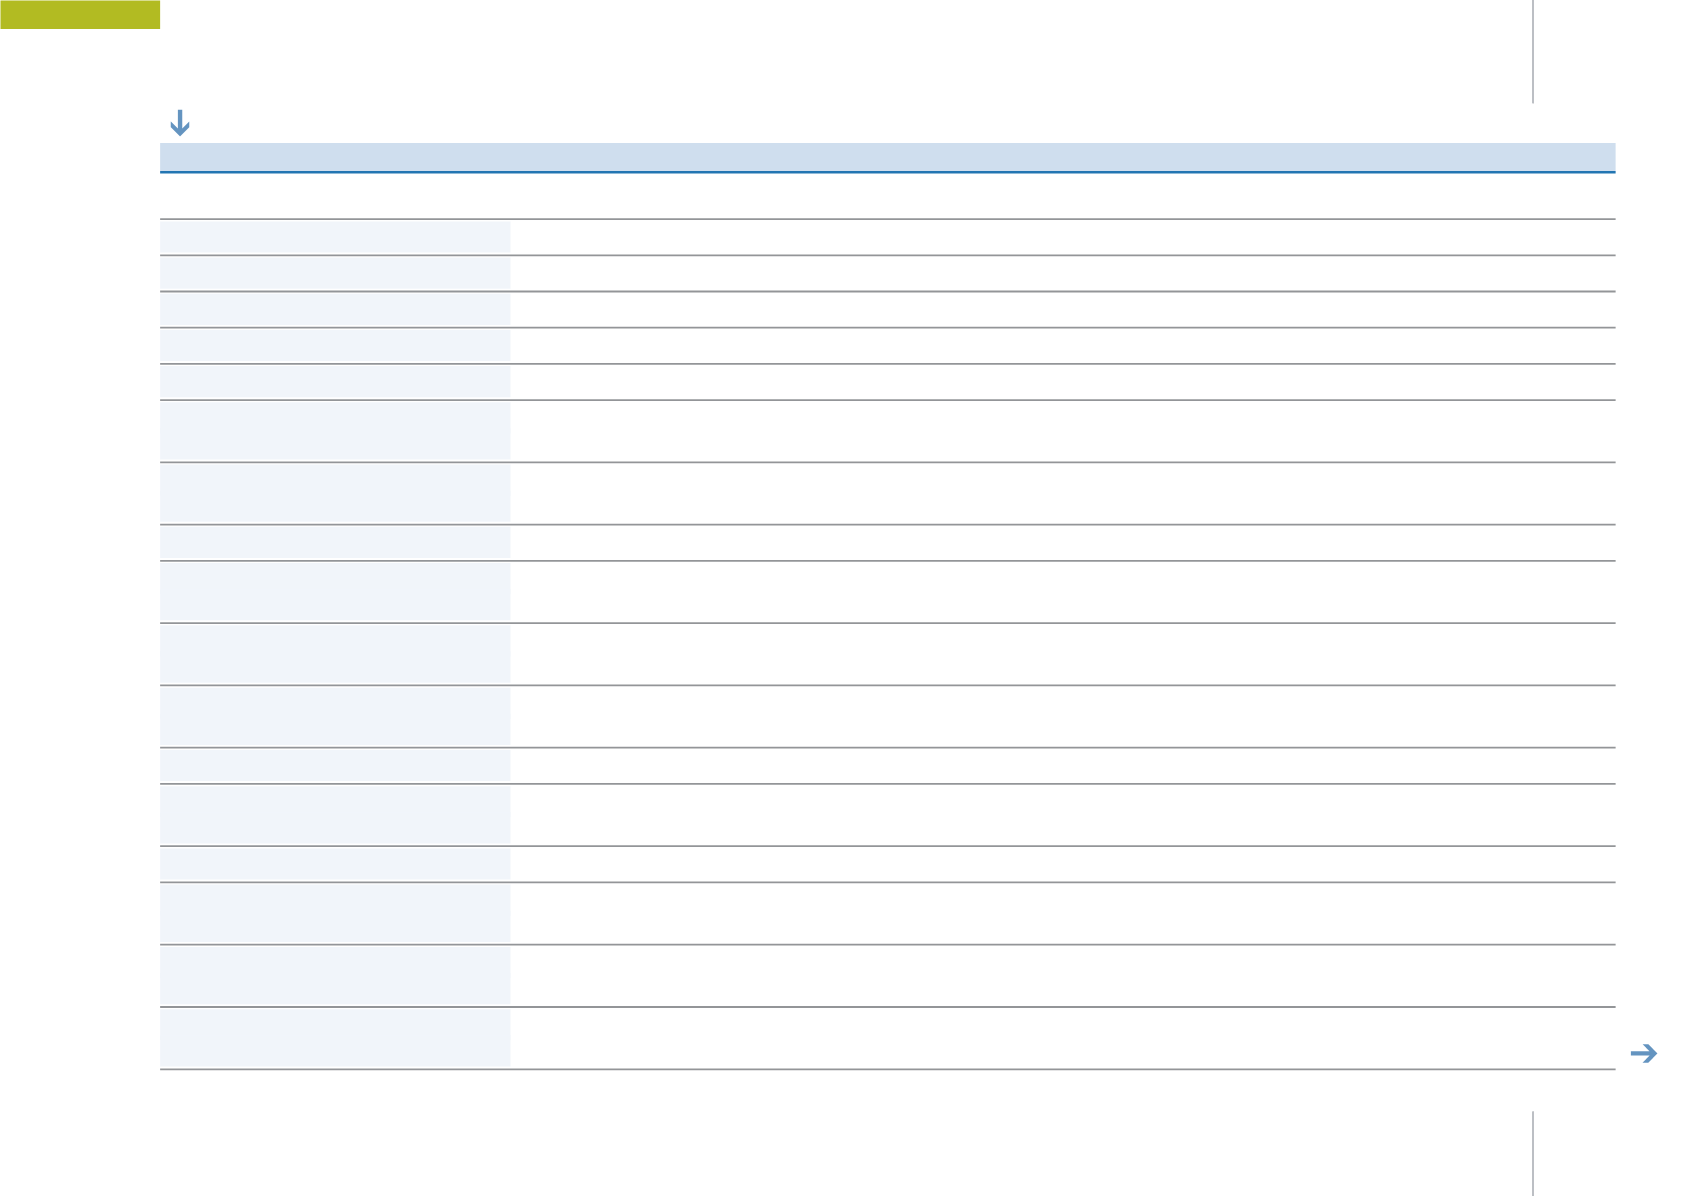The image size is (1692, 1196).
Task: Click the blue right arrow beside the table
Action: pyautogui.click(x=1644, y=1053)
